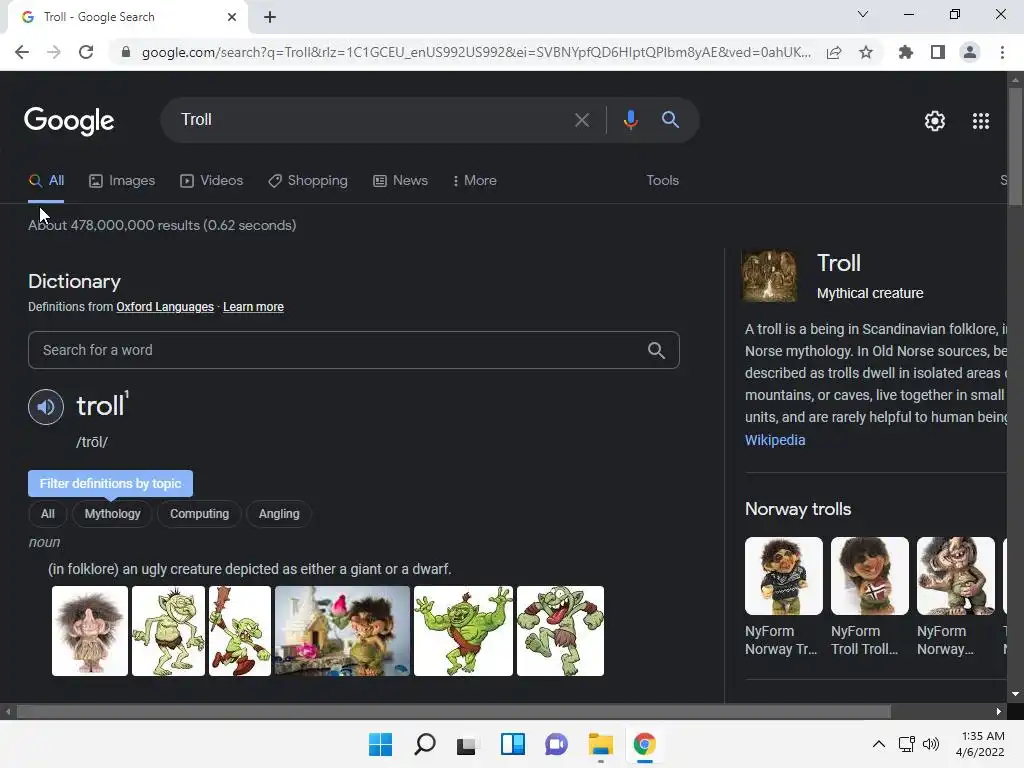Image resolution: width=1024 pixels, height=768 pixels.
Task: Open the clock and date 1:35 AM
Action: click(x=980, y=744)
